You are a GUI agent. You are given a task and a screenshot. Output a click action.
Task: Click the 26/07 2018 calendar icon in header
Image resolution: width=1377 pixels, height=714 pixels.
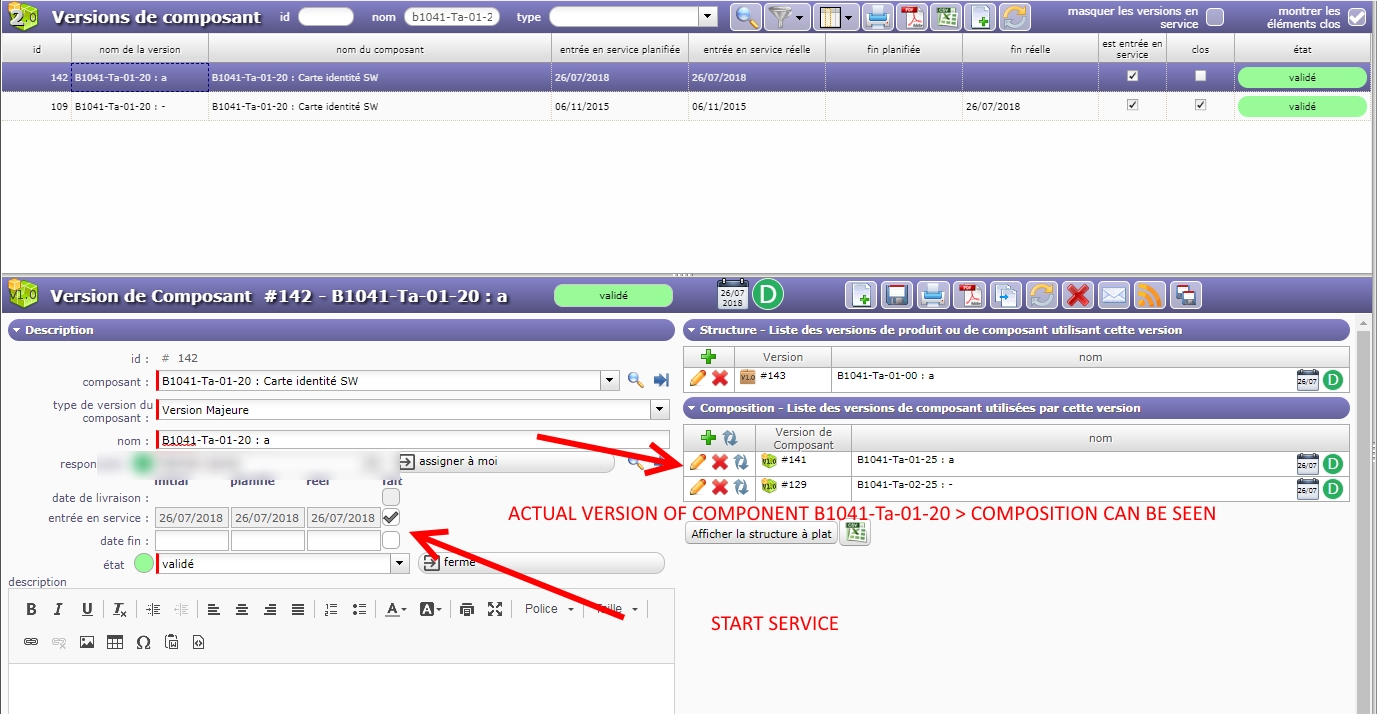732,295
